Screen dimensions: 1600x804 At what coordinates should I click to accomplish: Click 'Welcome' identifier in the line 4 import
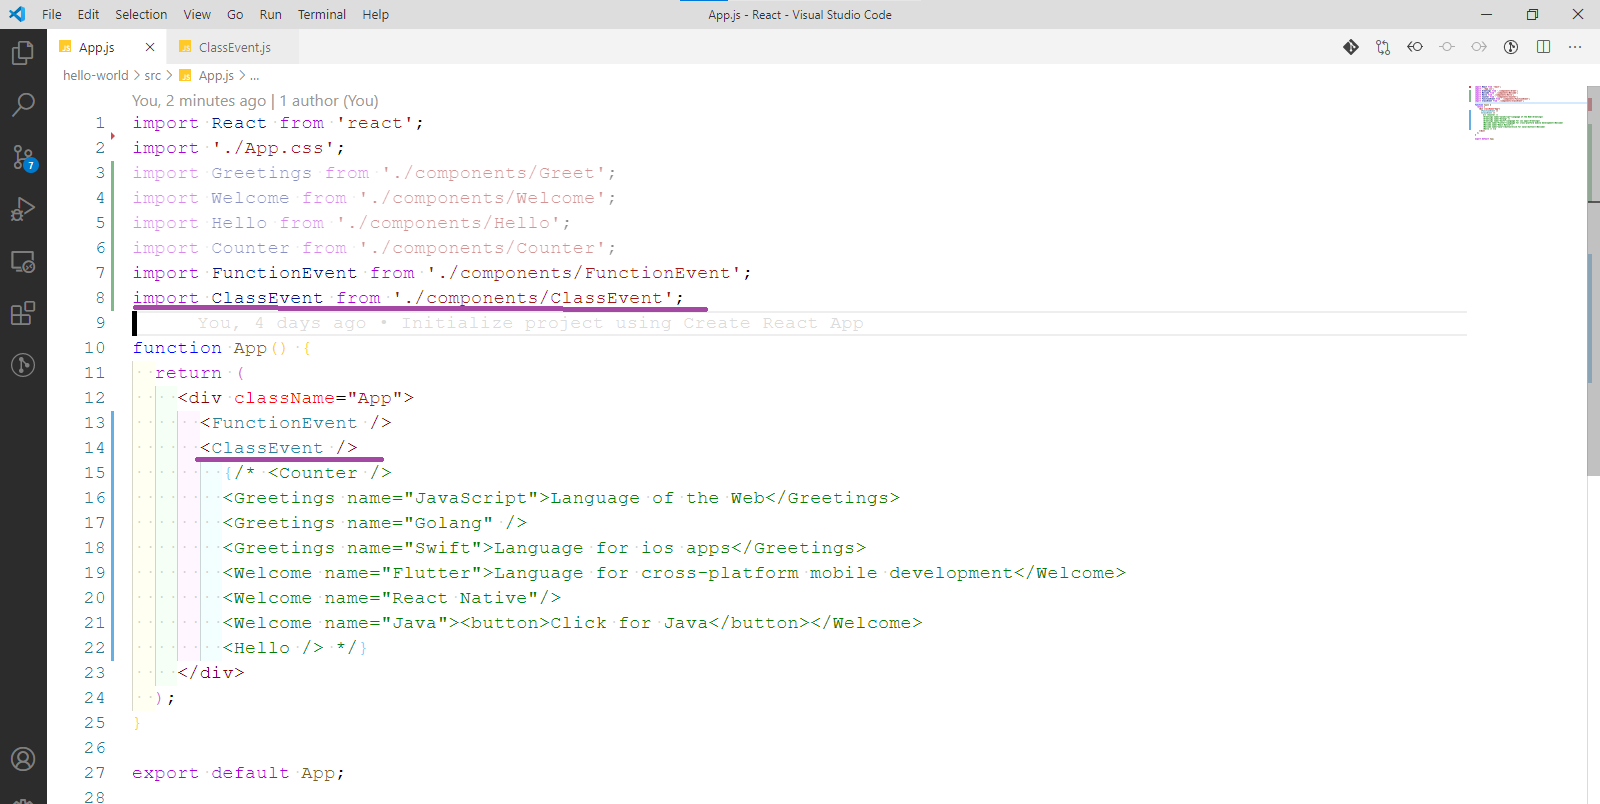click(250, 198)
